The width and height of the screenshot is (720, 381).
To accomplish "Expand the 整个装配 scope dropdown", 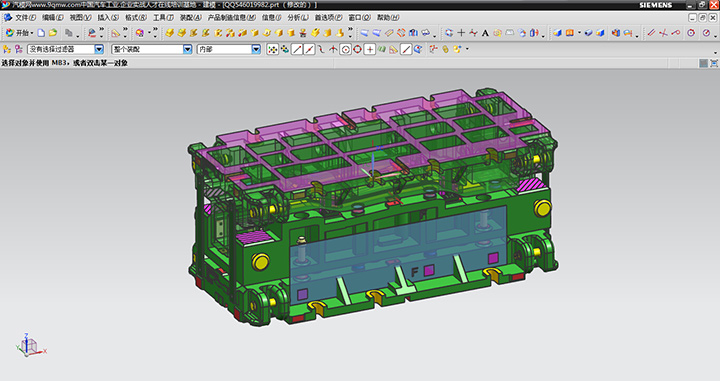I will point(187,49).
